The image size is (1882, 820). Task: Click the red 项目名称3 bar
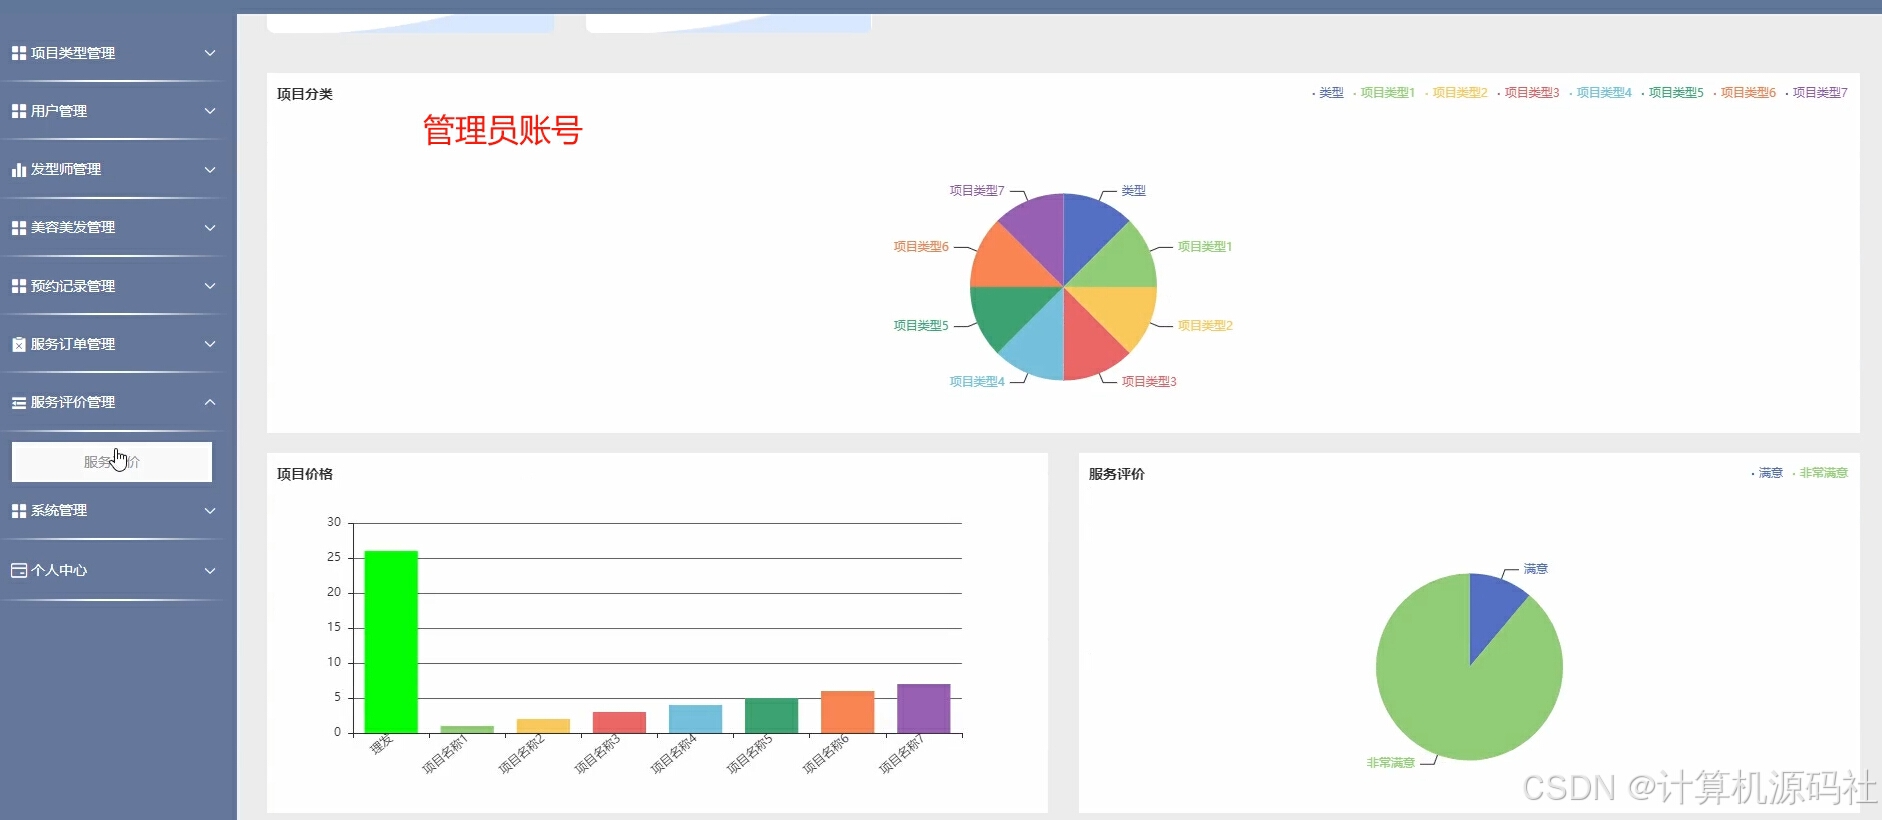click(619, 723)
